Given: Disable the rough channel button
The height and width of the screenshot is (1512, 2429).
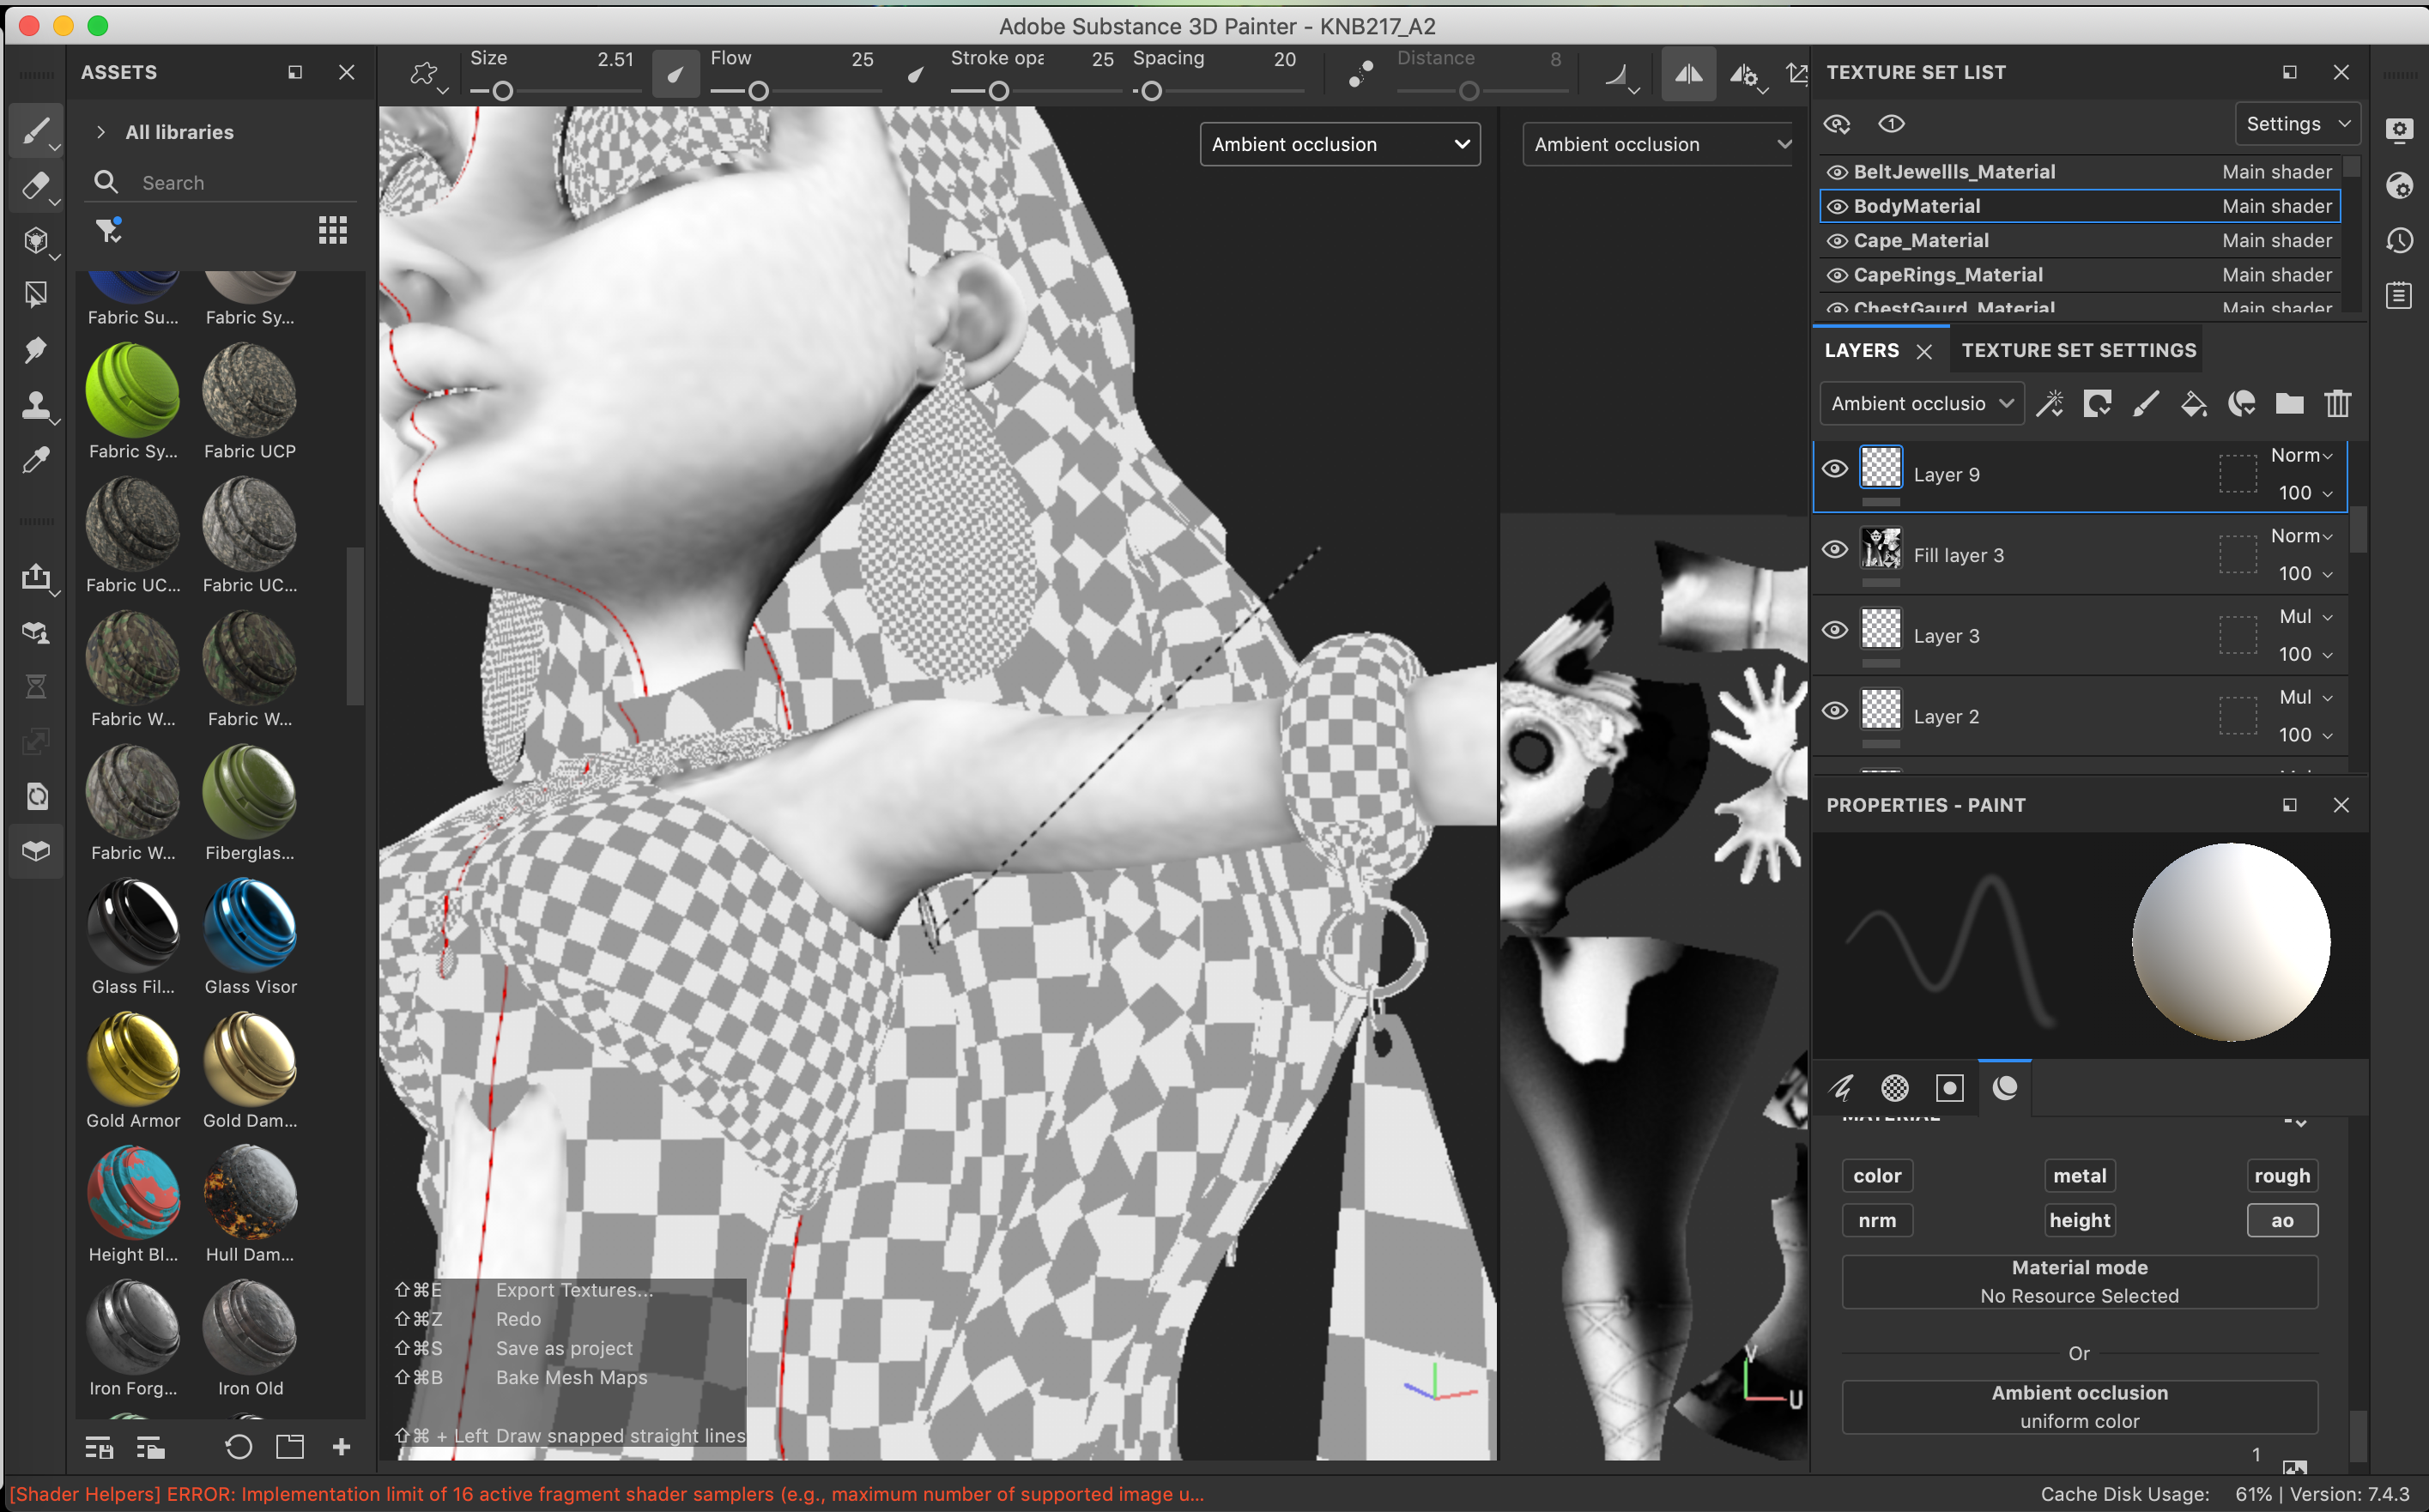Looking at the screenshot, I should coord(2281,1176).
